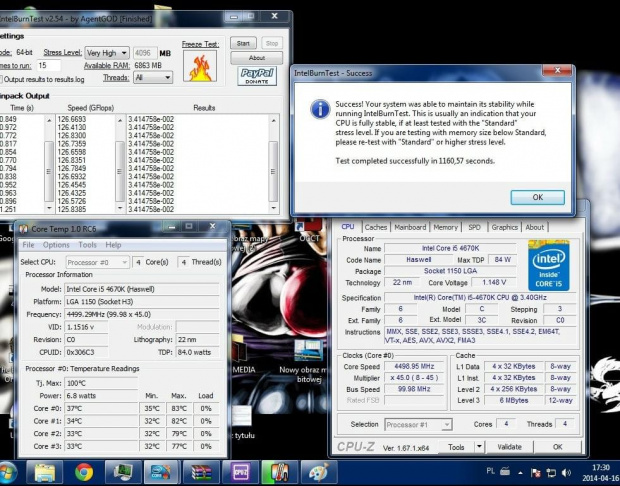
Task: Select the MEDIA folder on desktop
Action: tap(243, 354)
